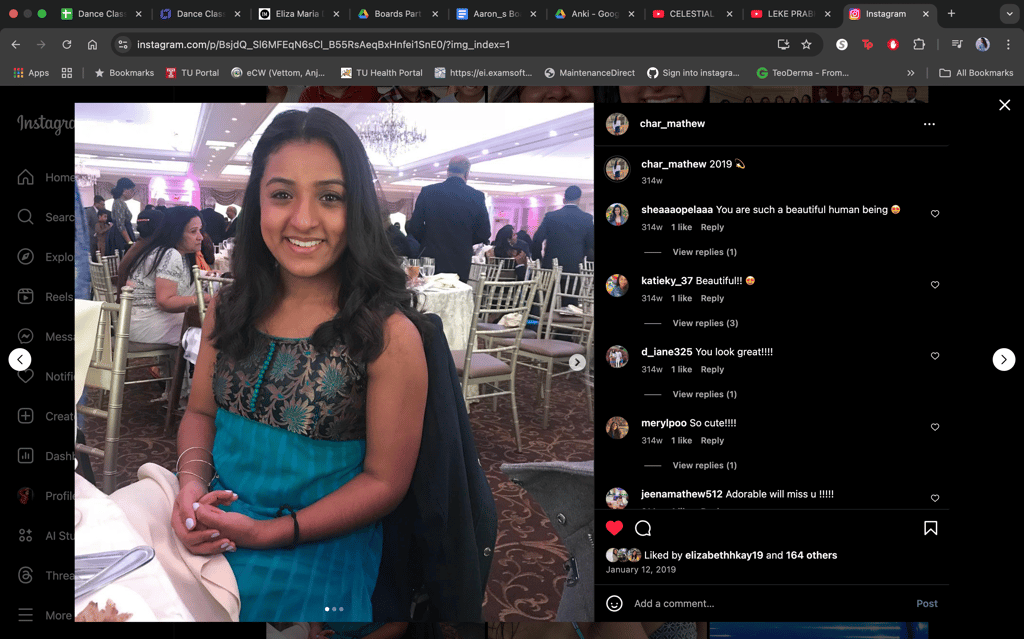
Task: Bookmark this page with star icon
Action: click(x=807, y=44)
